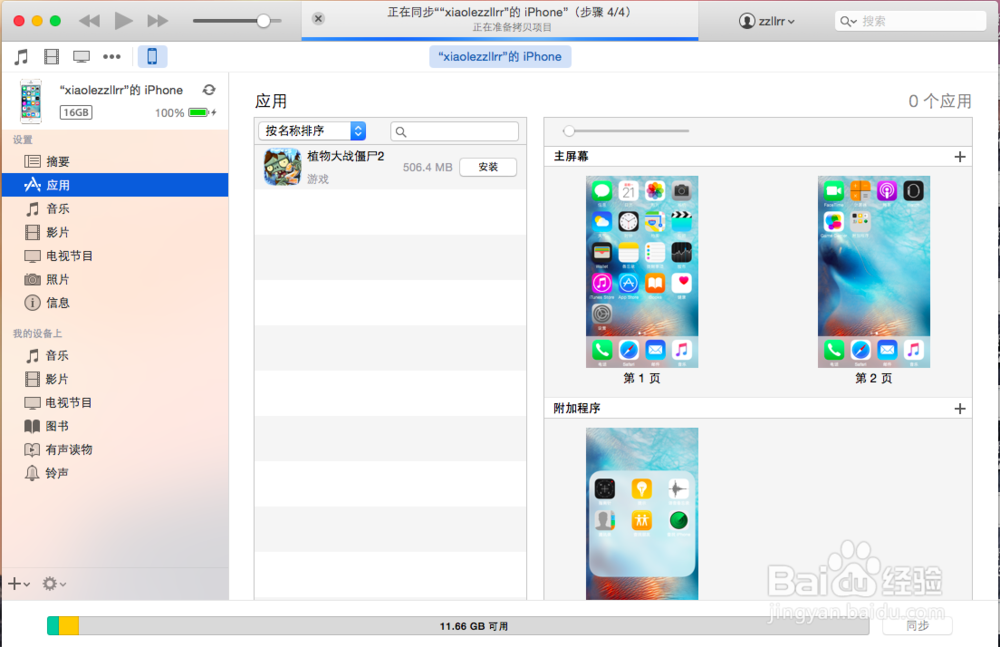The image size is (1000, 647).
Task: Click the 同步 button at bottom right
Action: (x=917, y=624)
